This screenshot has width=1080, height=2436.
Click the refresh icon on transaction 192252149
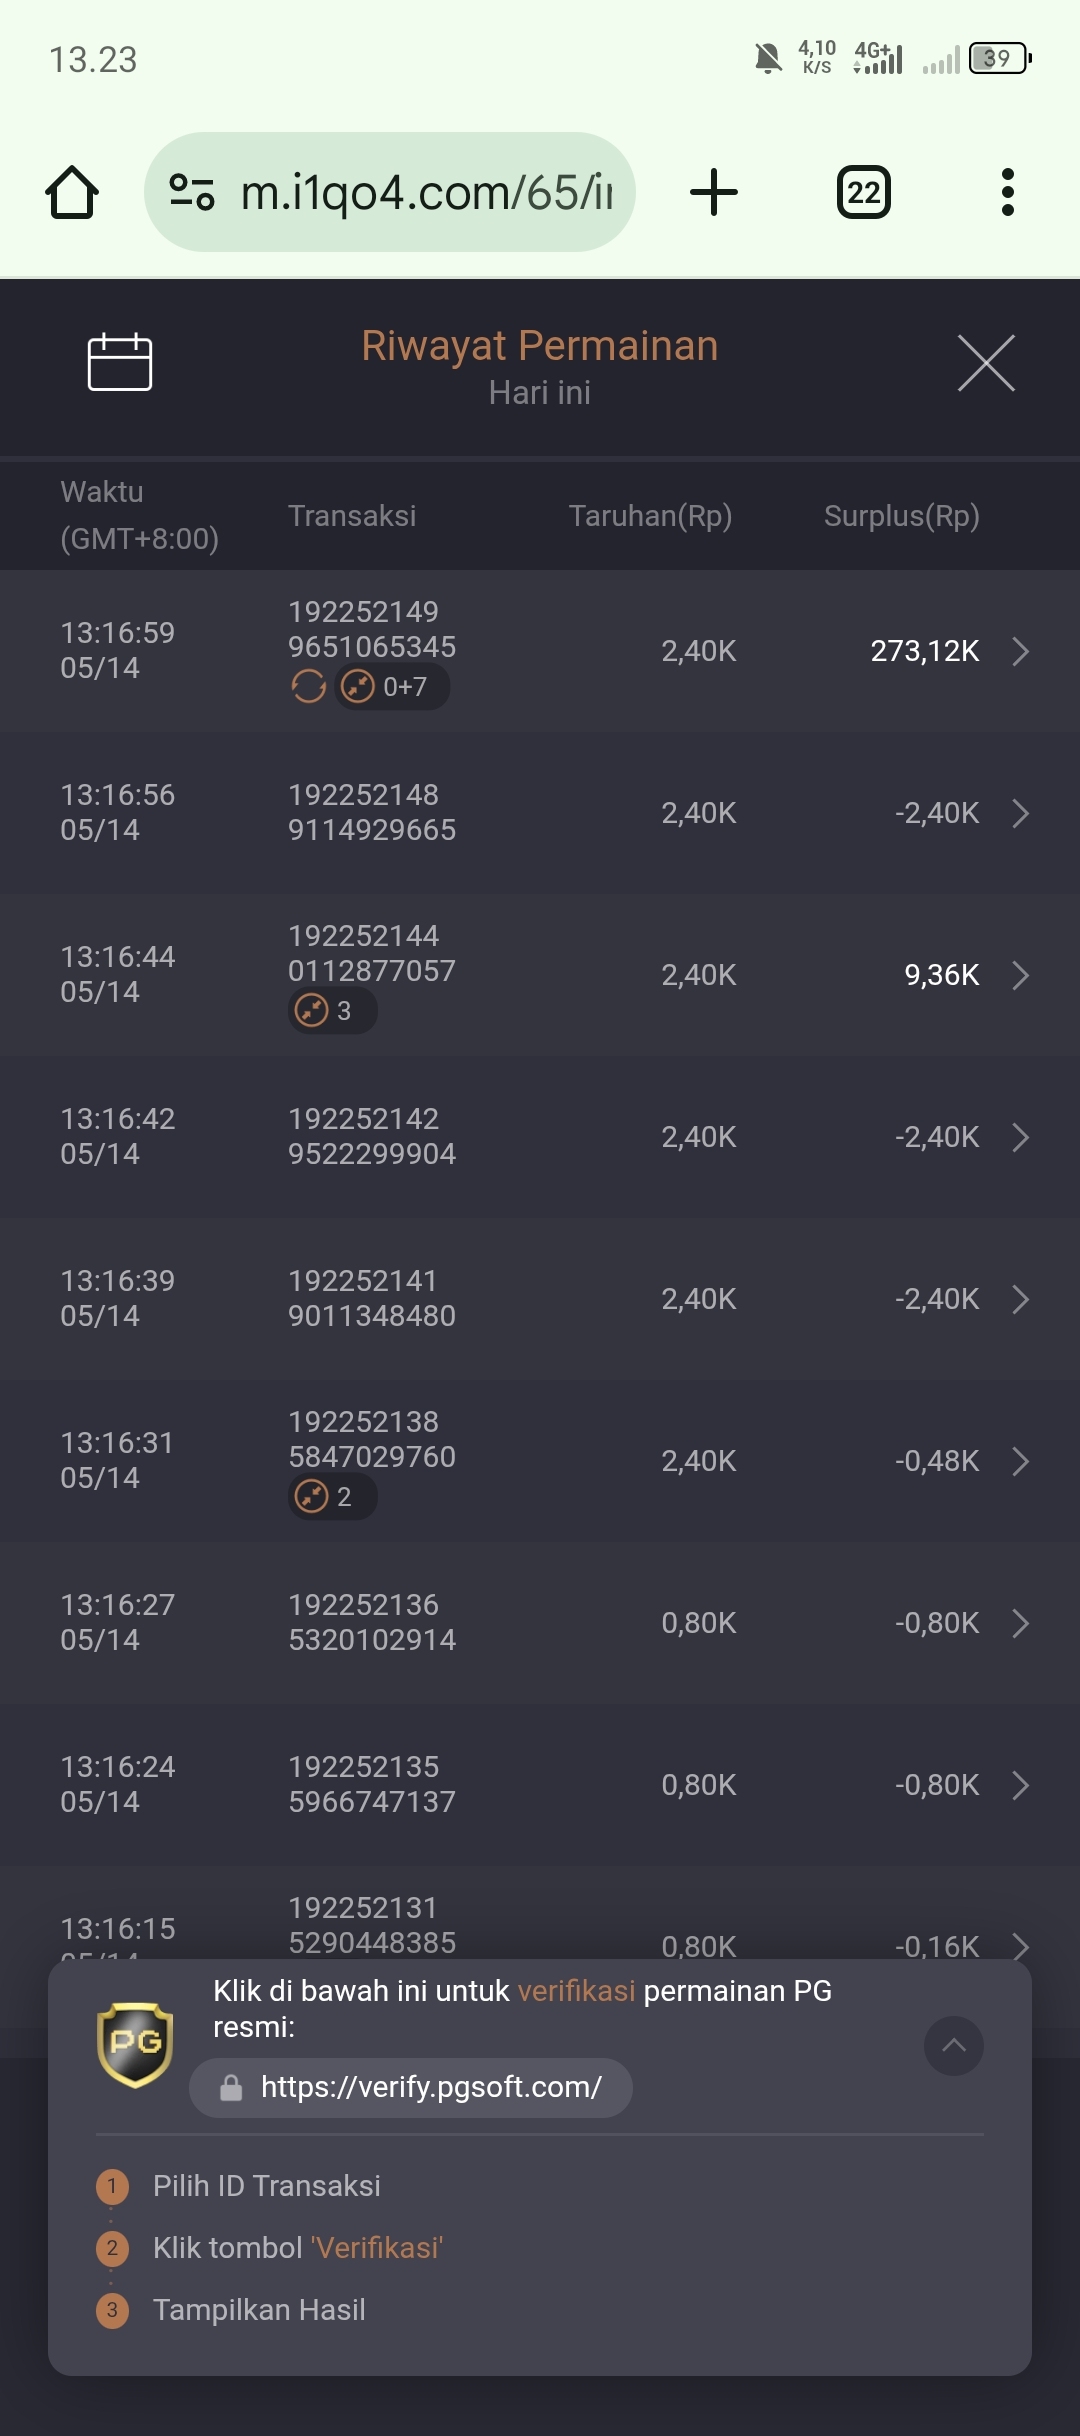coord(308,687)
